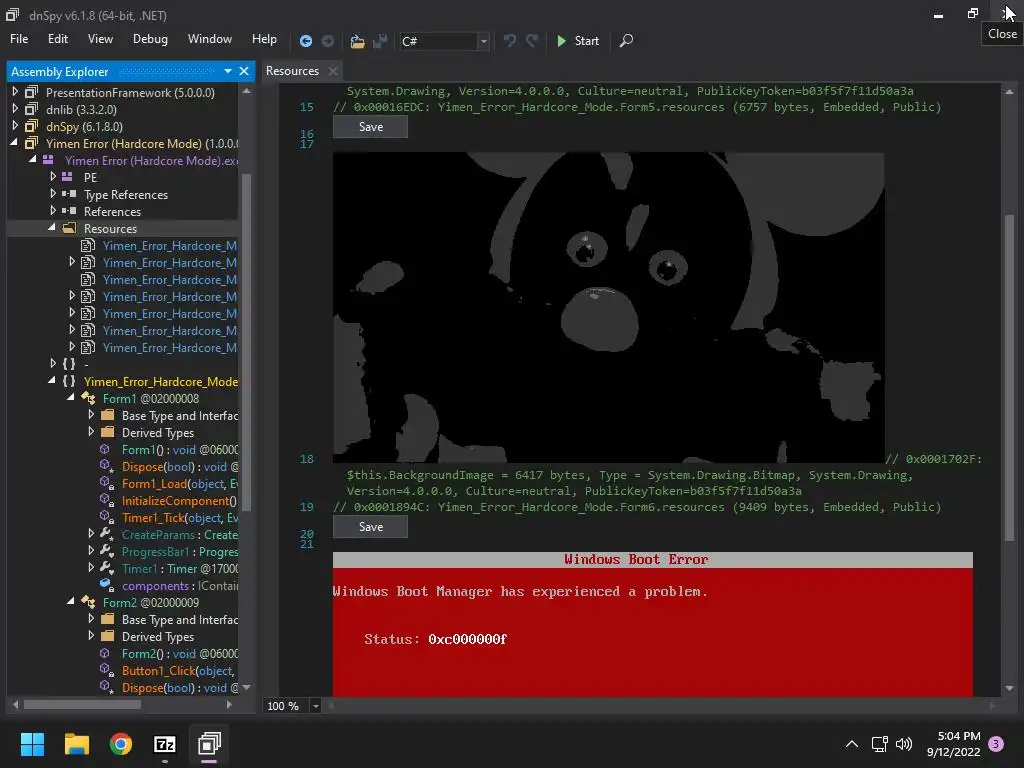
Task: Save the Form6 resources image
Action: (x=370, y=527)
